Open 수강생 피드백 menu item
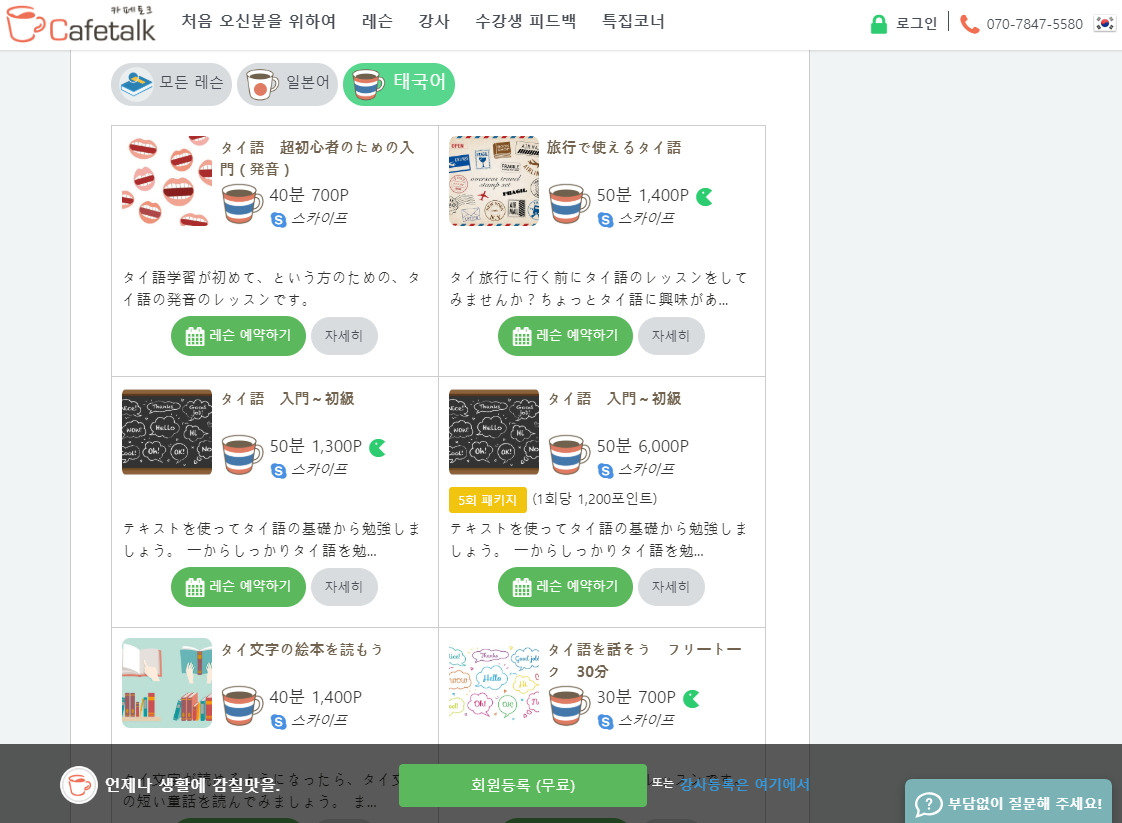Viewport: 1122px width, 823px height. (525, 21)
